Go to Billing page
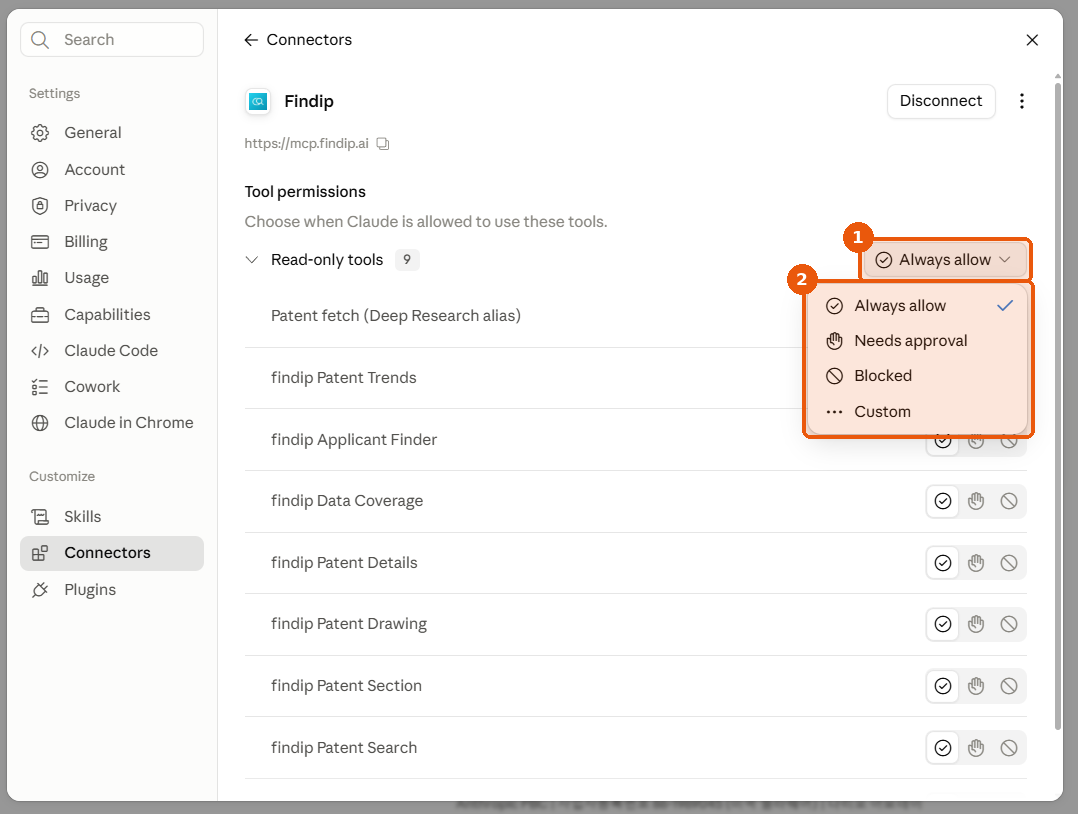Screen dimensions: 1078x814 pos(112,242)
